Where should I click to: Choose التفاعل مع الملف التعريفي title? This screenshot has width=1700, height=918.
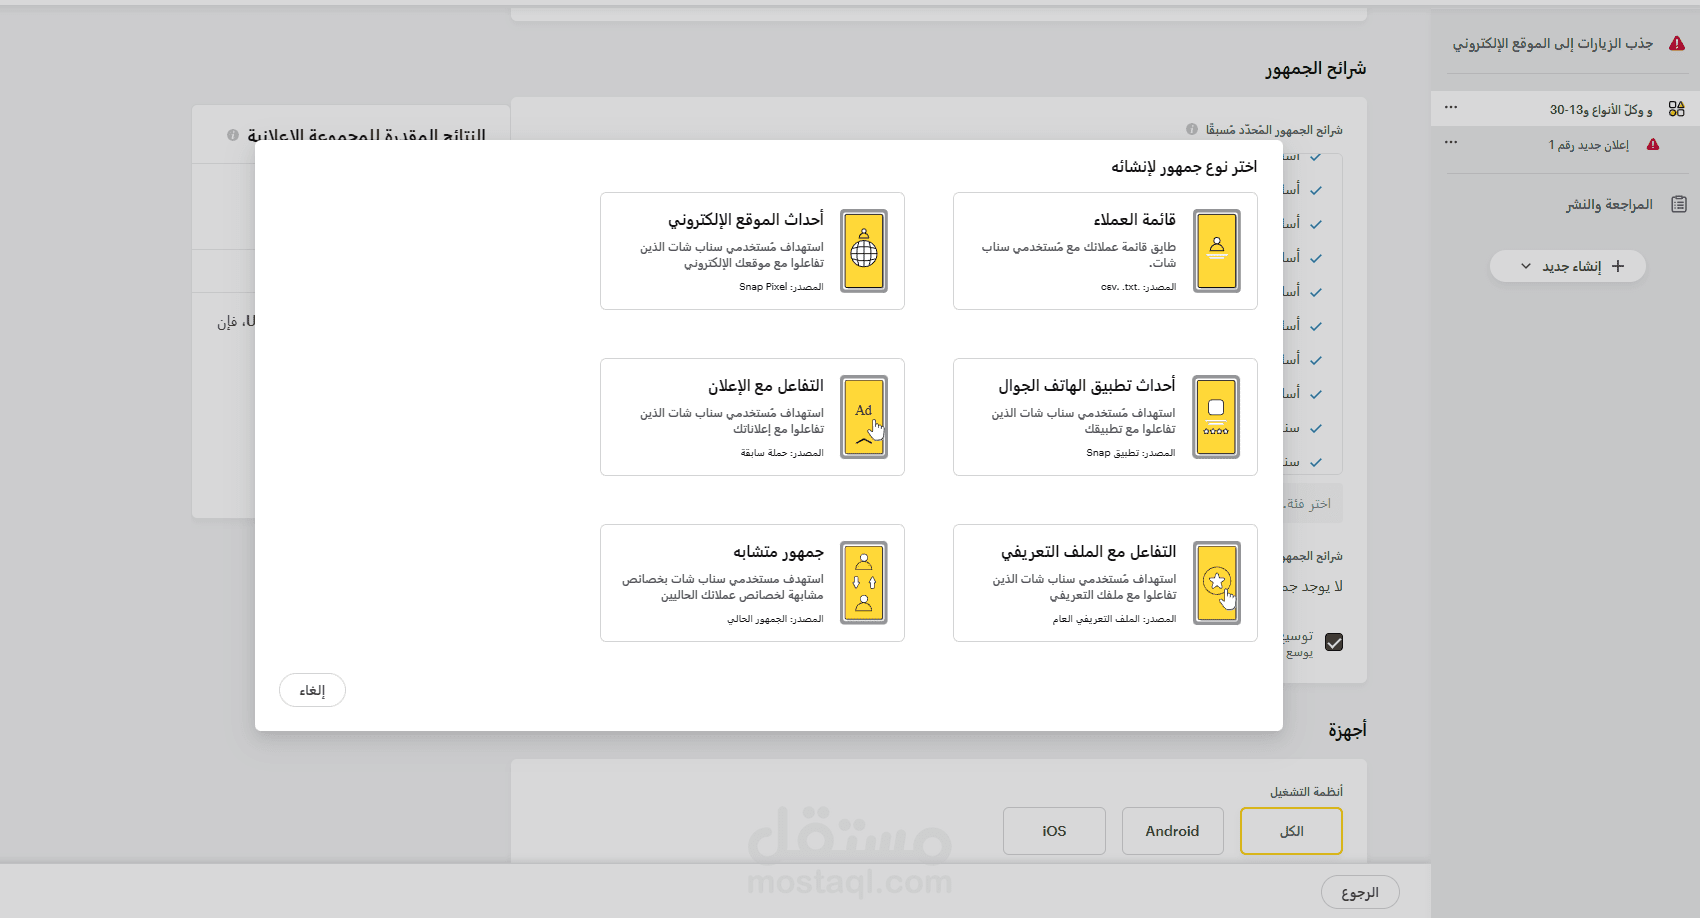[1089, 551]
